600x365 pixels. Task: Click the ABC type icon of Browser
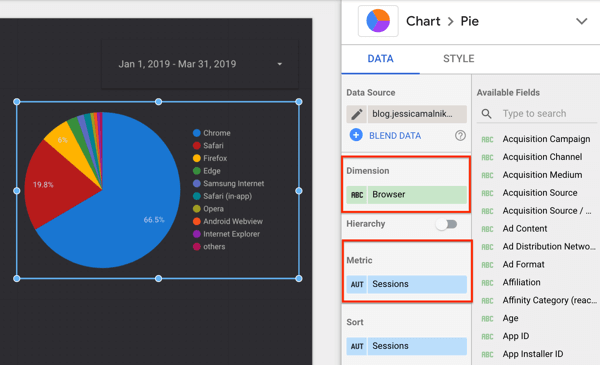click(x=357, y=195)
